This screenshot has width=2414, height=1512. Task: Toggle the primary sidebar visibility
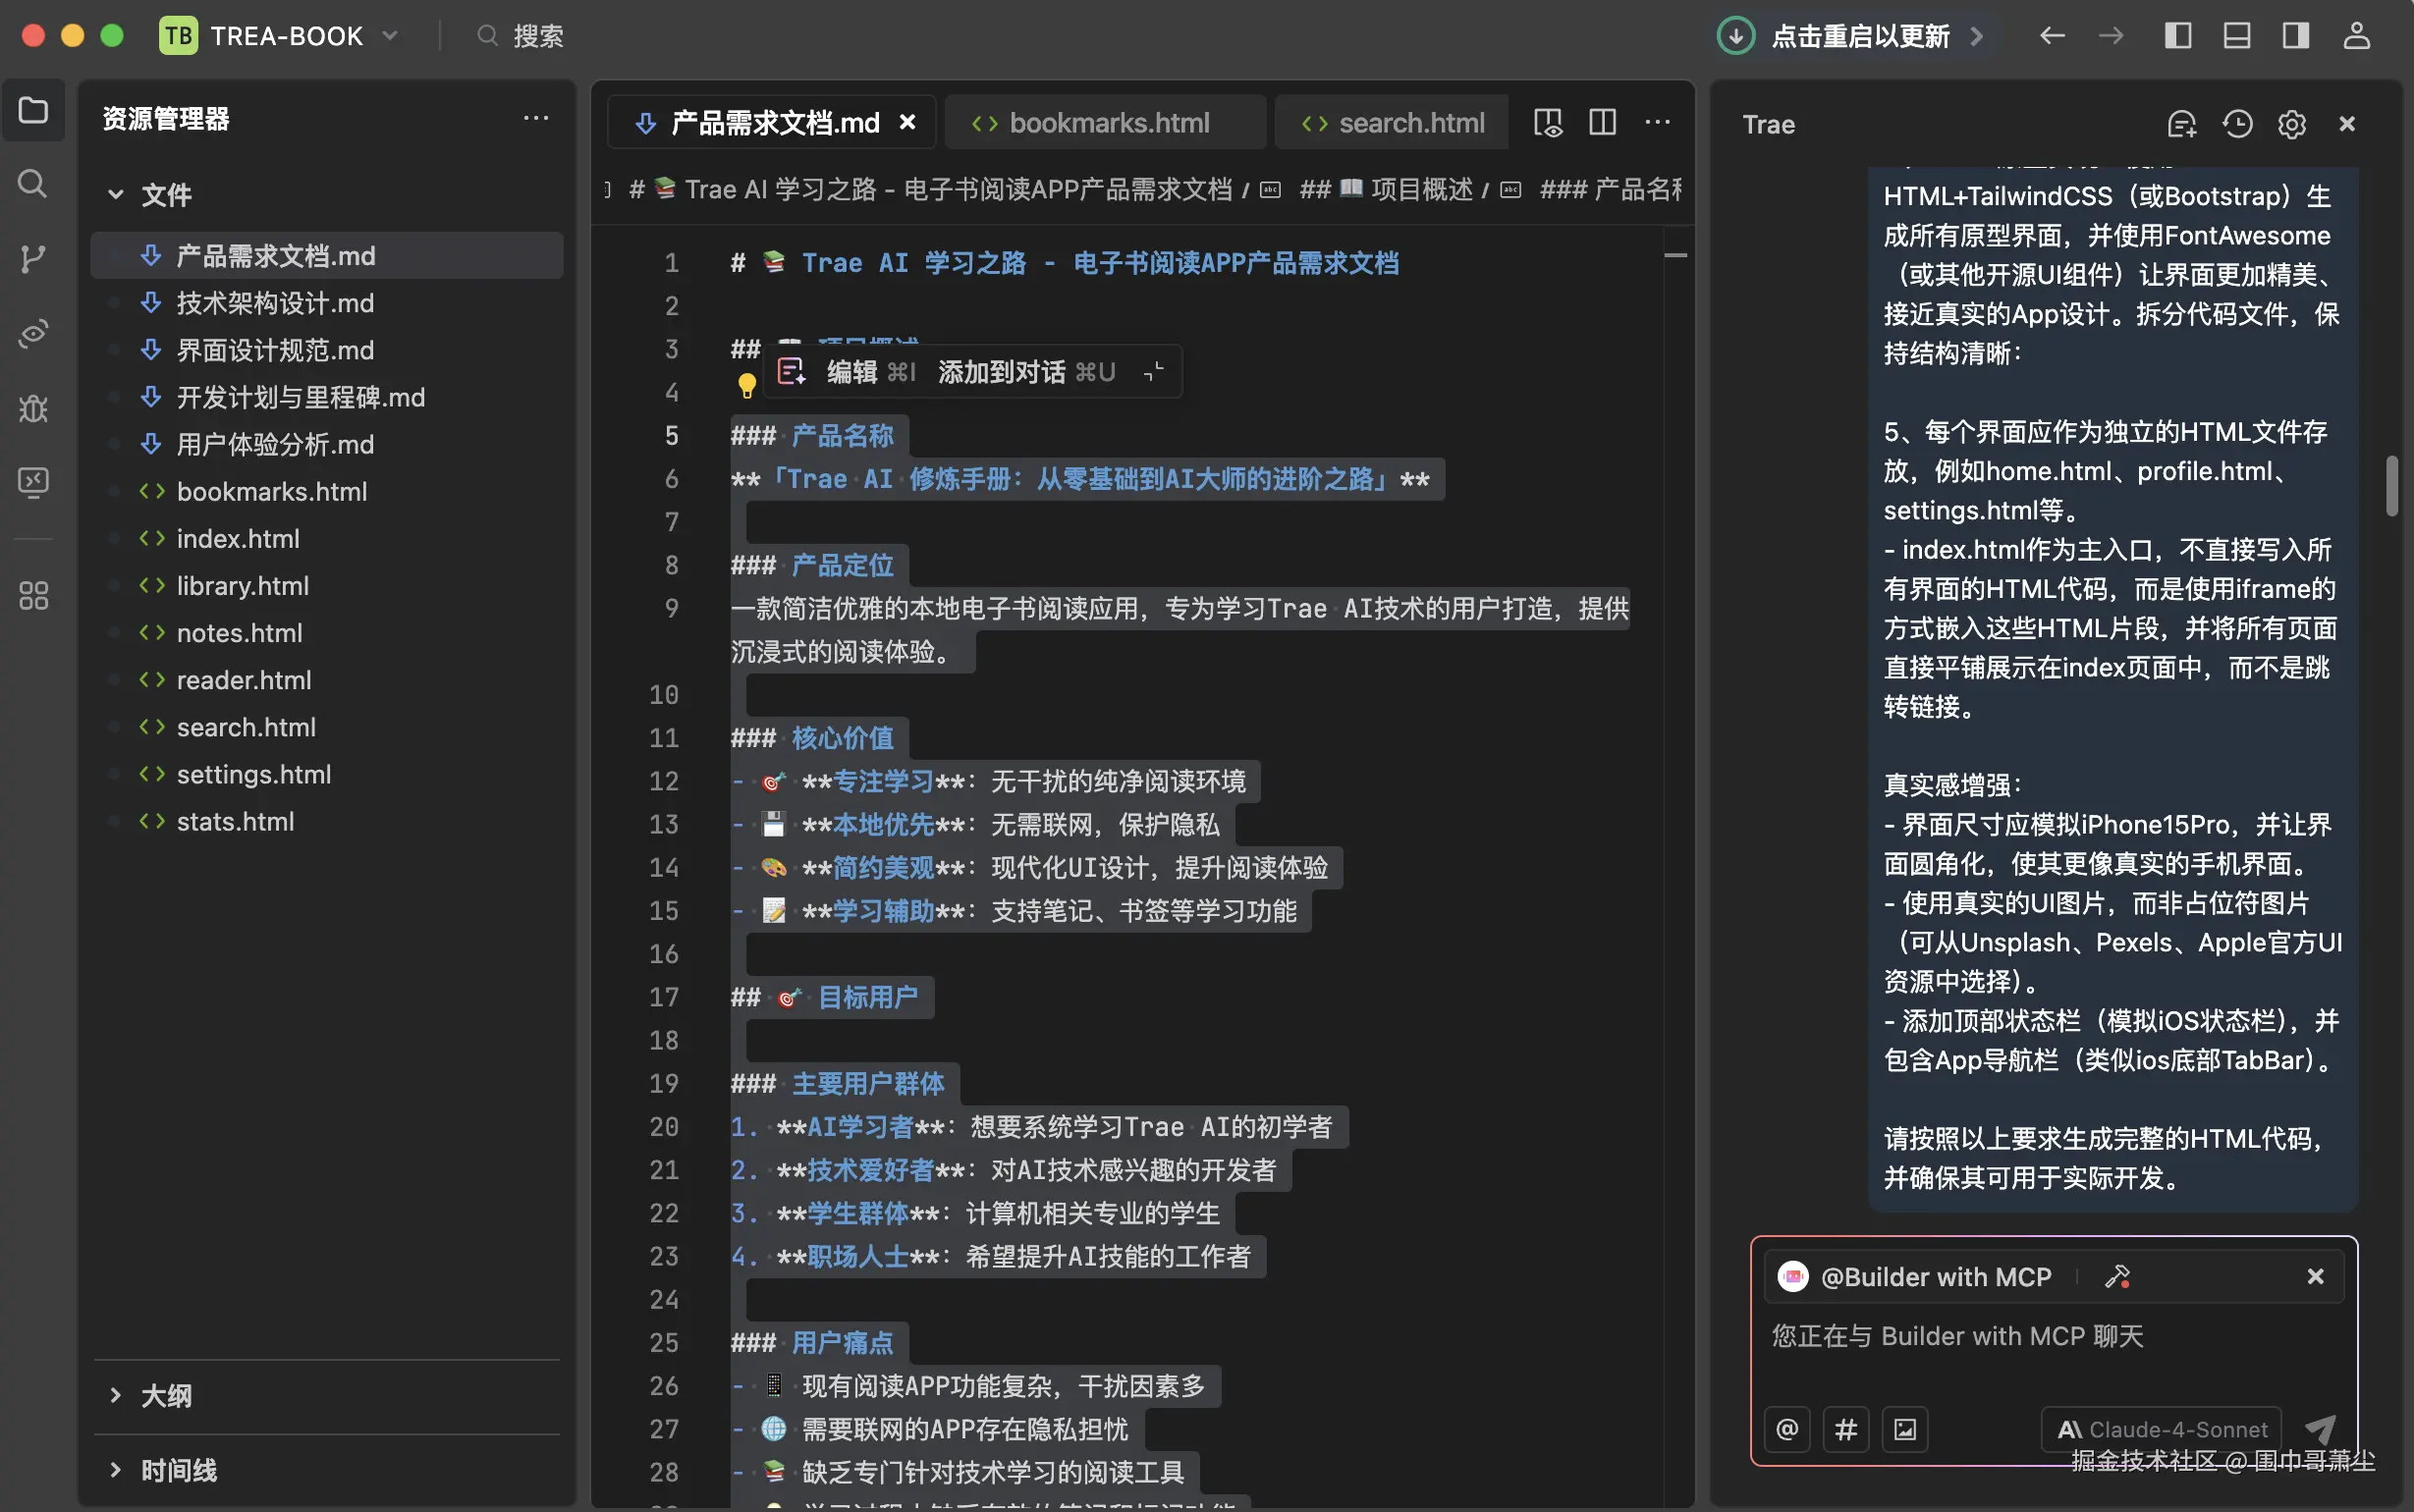(2178, 35)
